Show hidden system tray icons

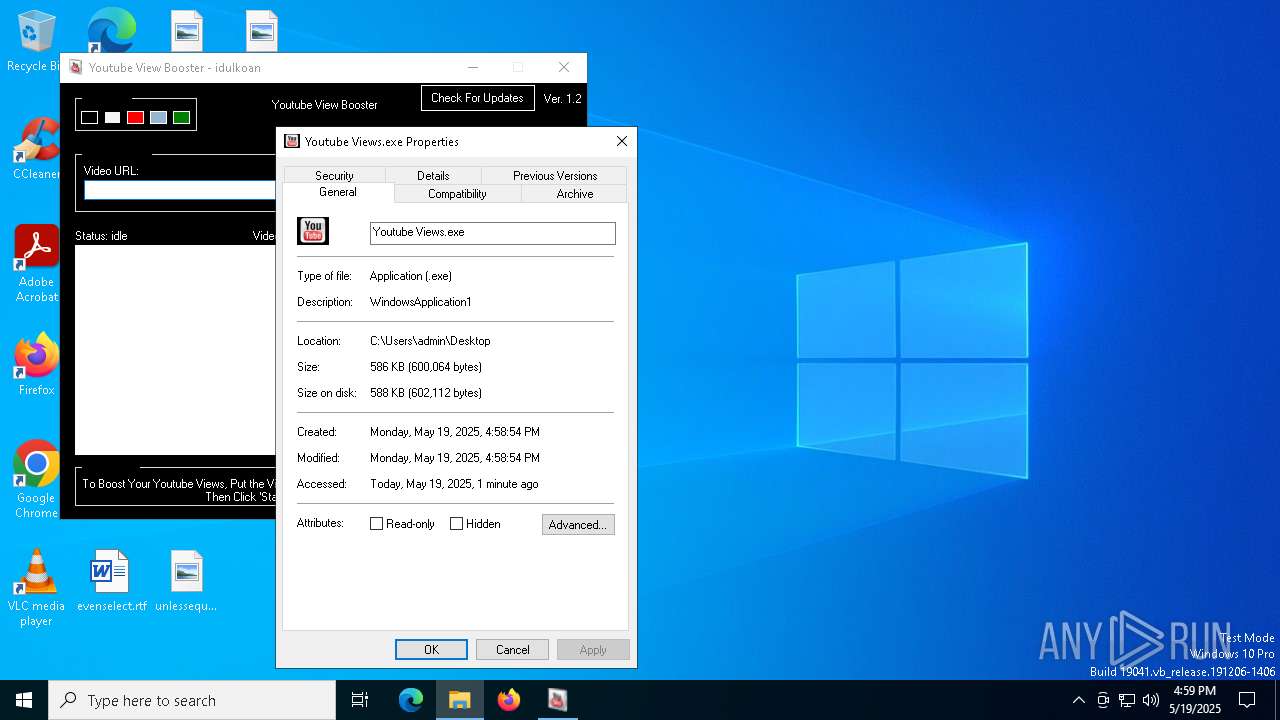click(1078, 700)
